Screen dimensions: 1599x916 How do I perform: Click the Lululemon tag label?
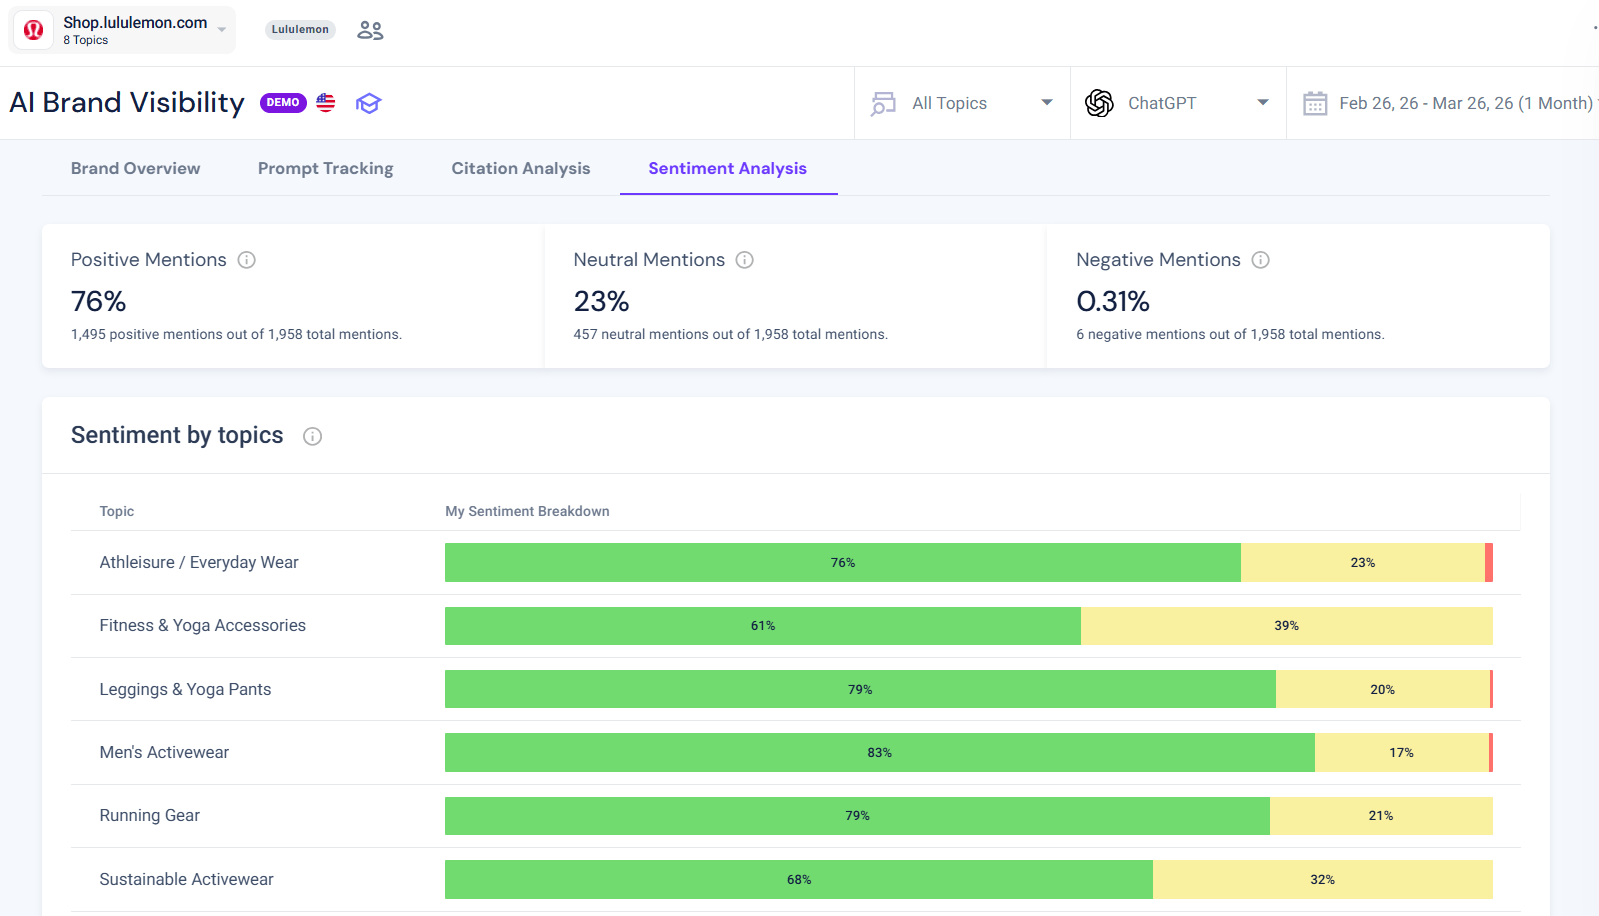300,30
